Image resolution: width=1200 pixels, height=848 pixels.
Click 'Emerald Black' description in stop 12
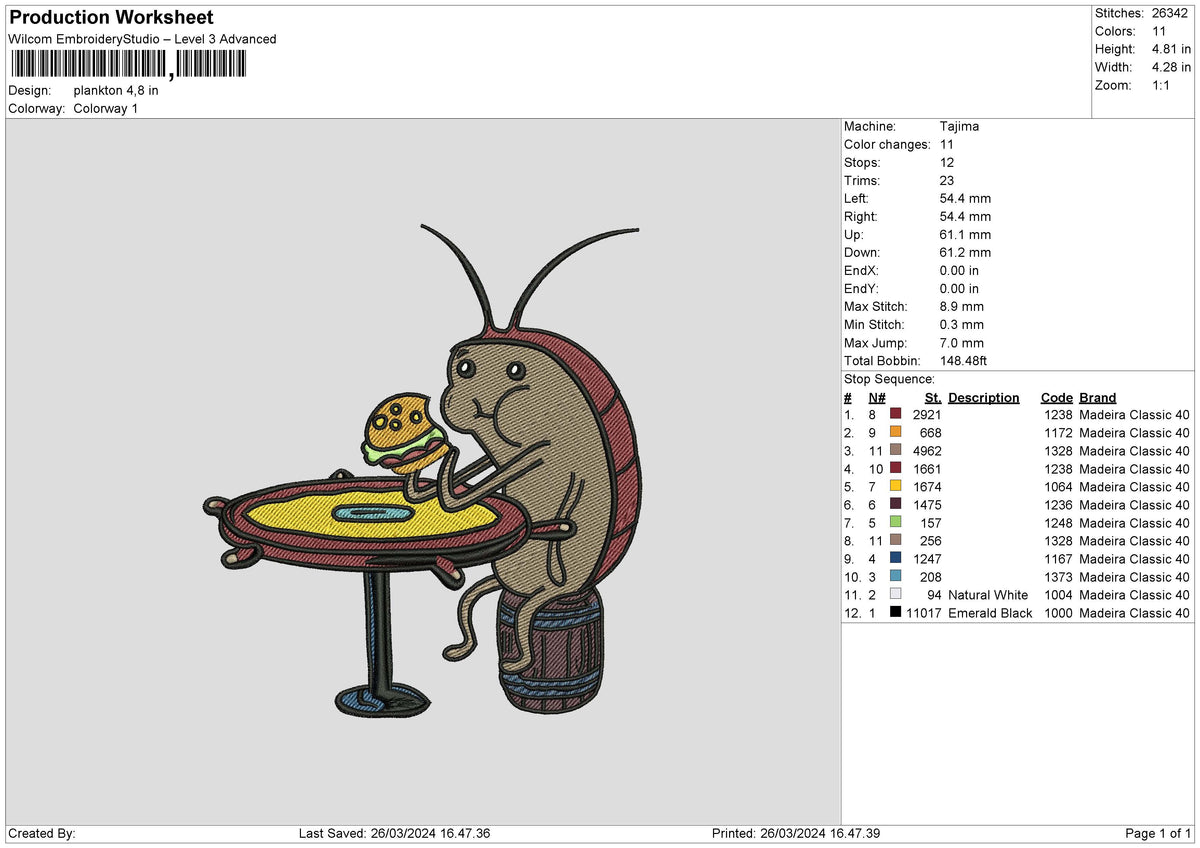pyautogui.click(x=990, y=612)
